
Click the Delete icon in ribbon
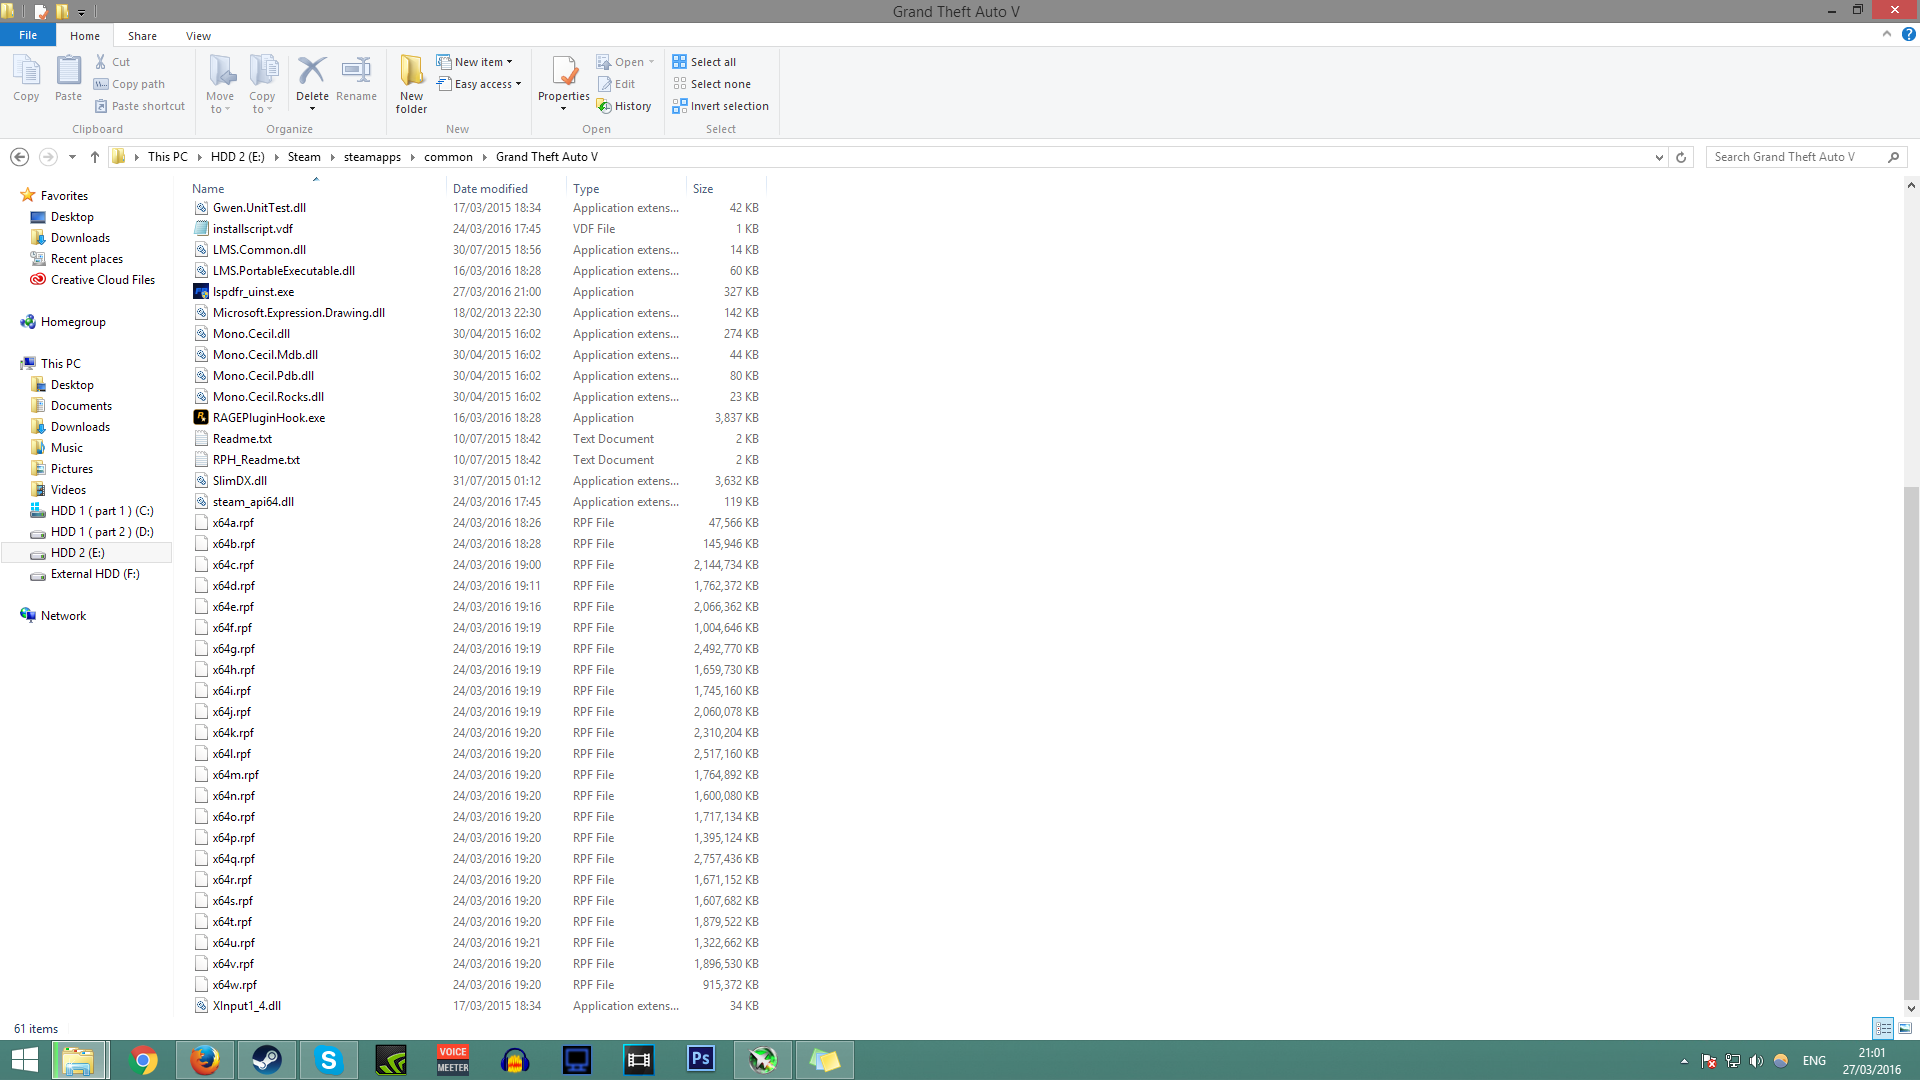tap(312, 72)
